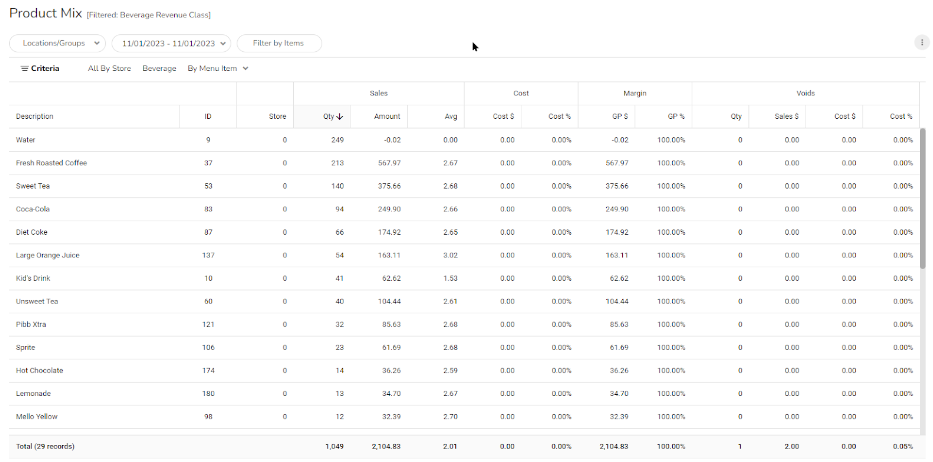Image resolution: width=933 pixels, height=462 pixels.
Task: Expand the By Menu Item dropdown
Action: tap(217, 69)
